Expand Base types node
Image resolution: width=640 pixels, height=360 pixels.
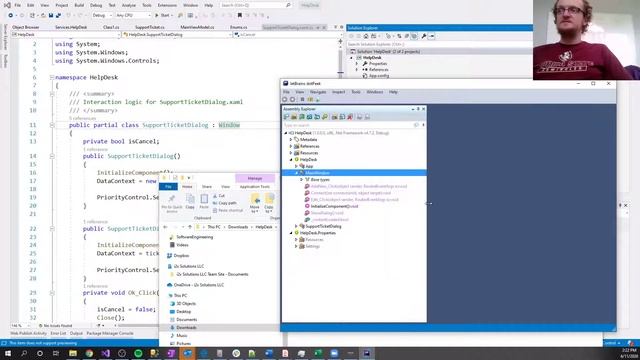click(x=302, y=180)
